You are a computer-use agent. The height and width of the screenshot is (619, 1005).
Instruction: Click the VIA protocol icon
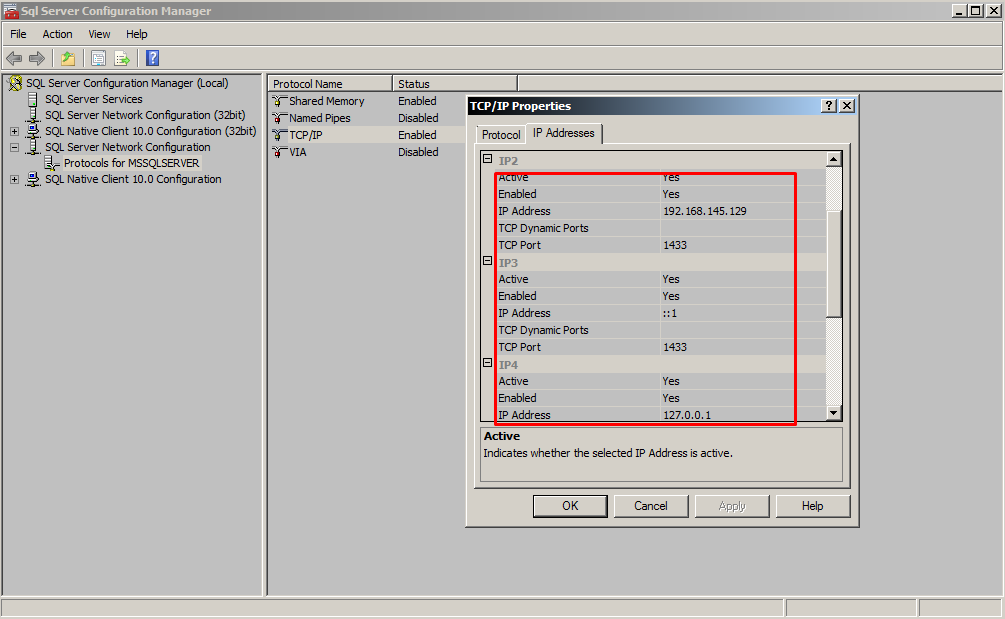[279, 153]
